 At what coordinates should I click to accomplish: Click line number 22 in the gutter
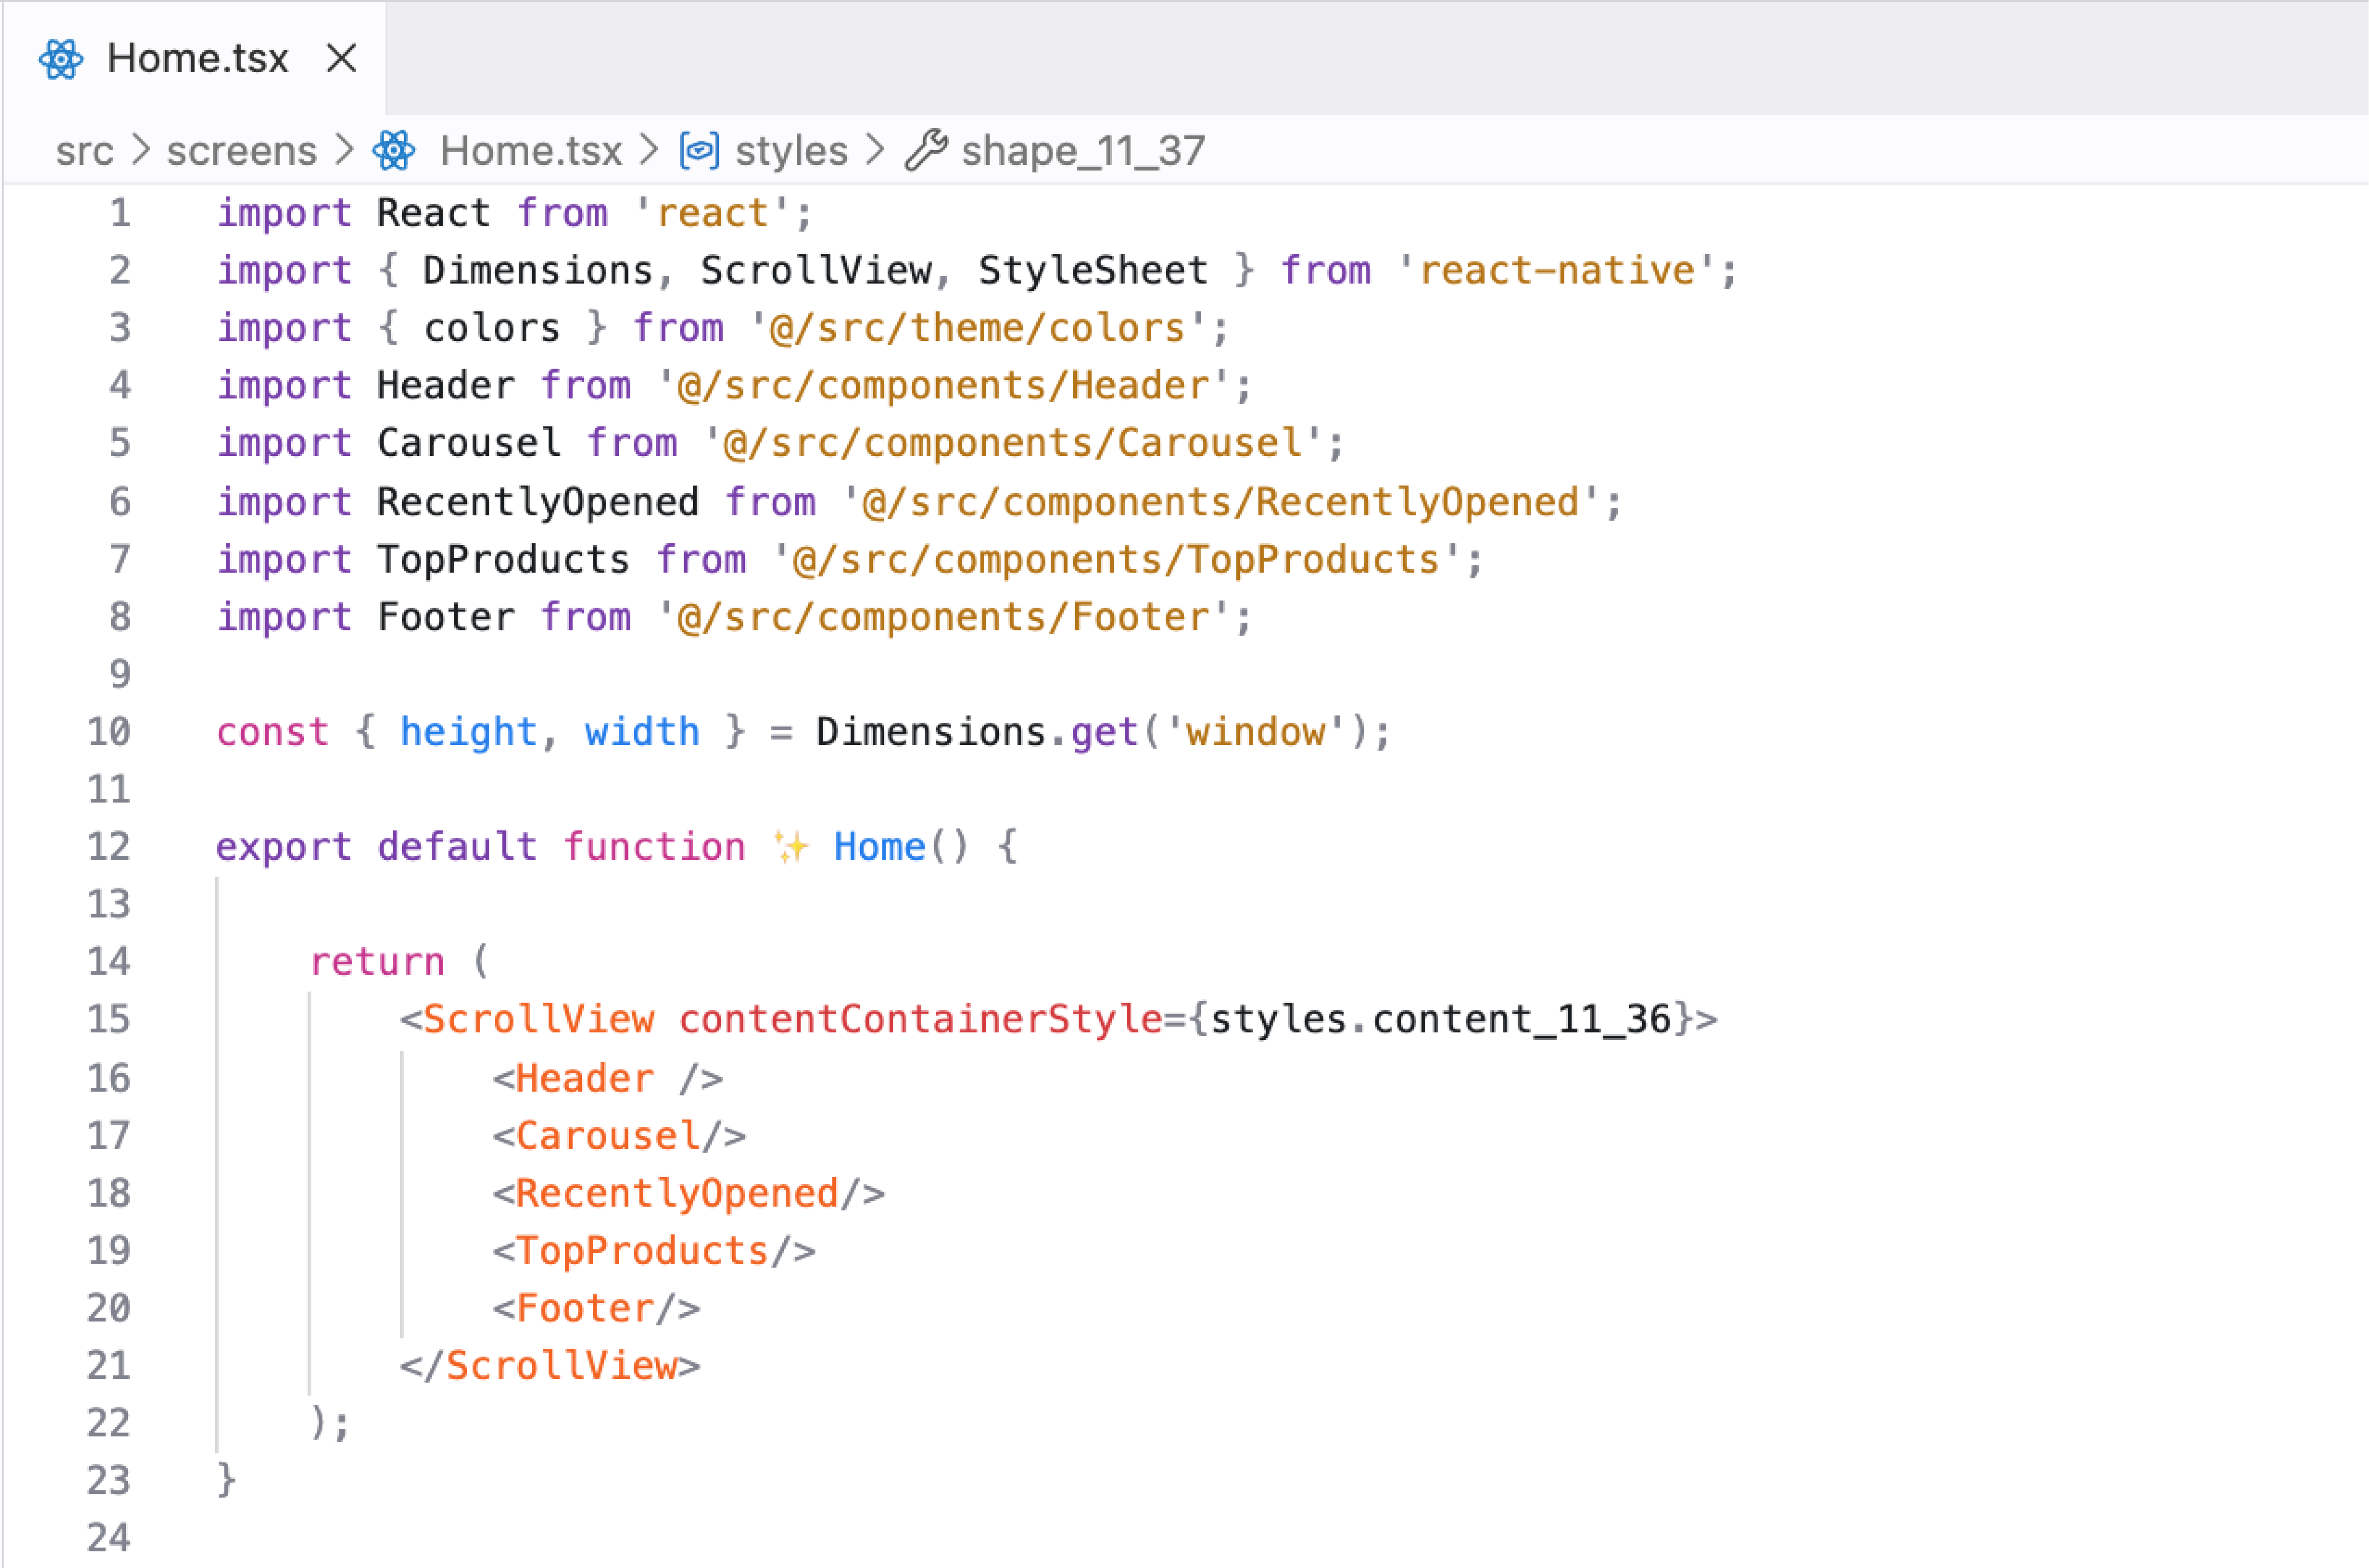pos(107,1423)
